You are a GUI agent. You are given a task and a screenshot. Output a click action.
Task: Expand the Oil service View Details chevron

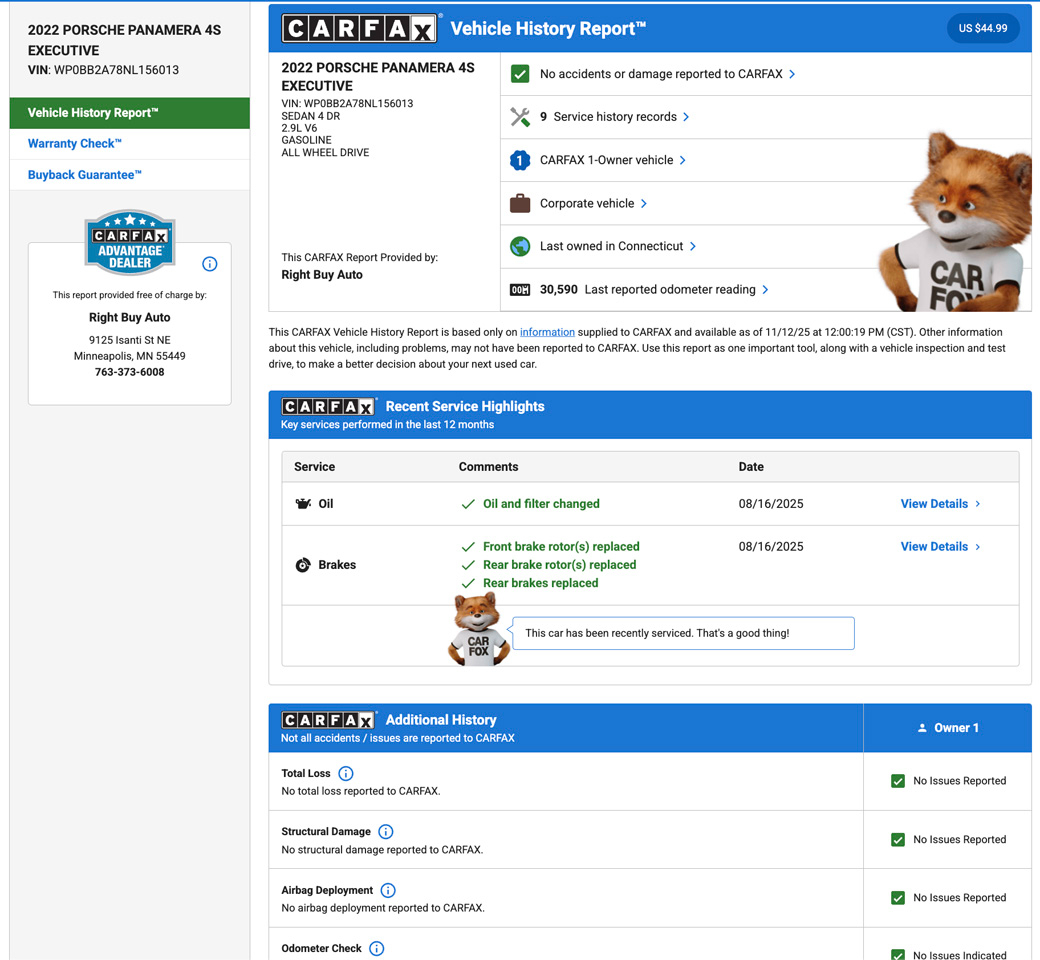[x=978, y=504]
